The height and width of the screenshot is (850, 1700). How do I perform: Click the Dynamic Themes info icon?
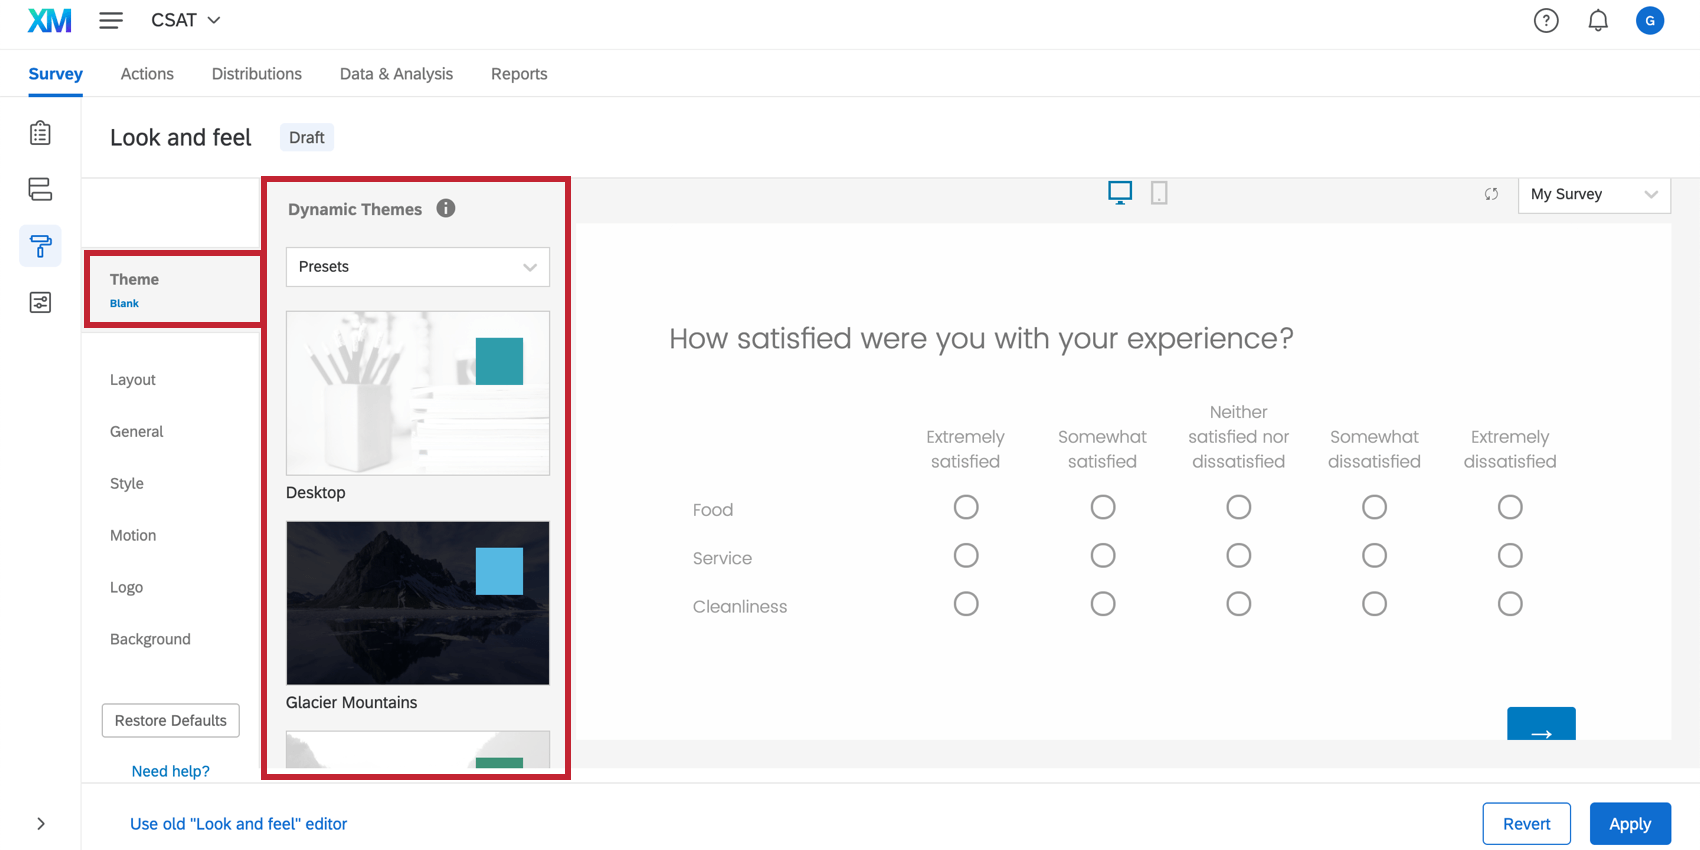(x=446, y=208)
